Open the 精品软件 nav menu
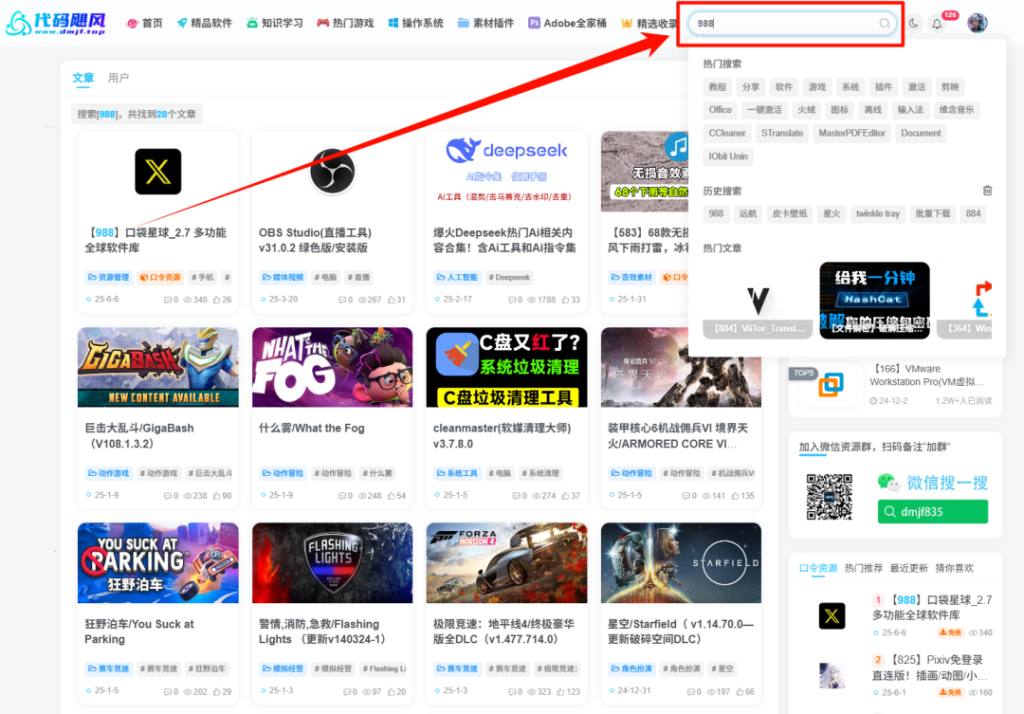This screenshot has width=1024, height=714. 204,23
